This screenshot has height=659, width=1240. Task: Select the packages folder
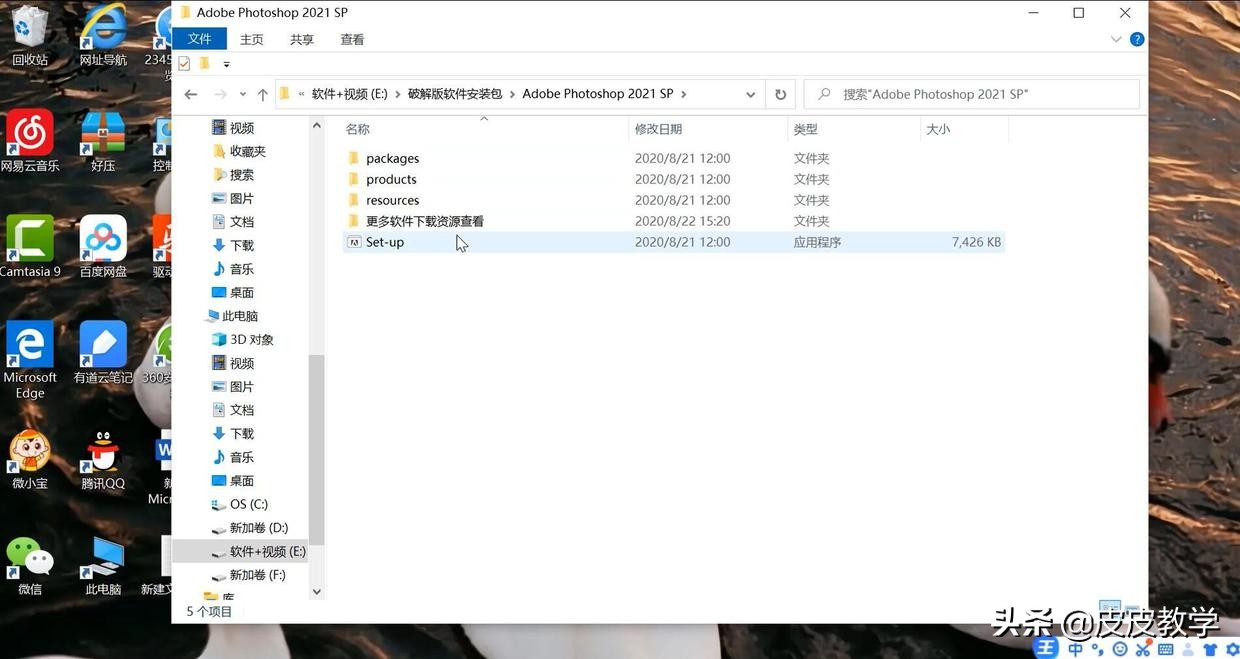pyautogui.click(x=392, y=158)
